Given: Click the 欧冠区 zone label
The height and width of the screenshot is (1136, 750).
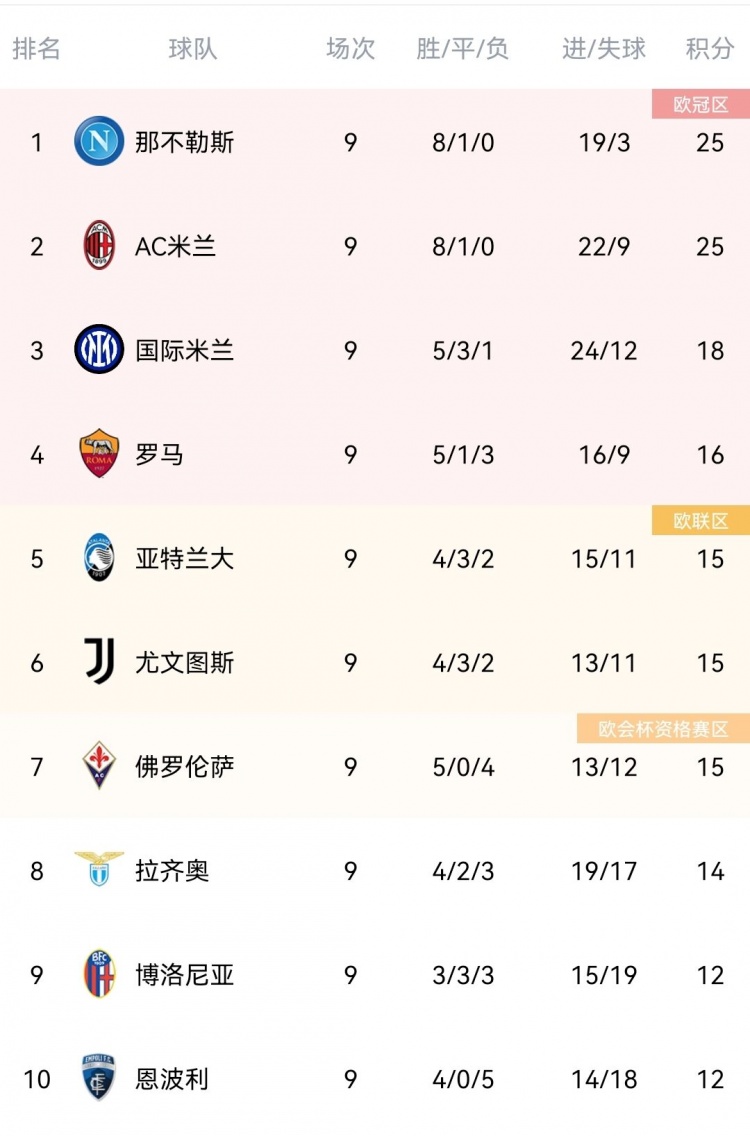Looking at the screenshot, I should pyautogui.click(x=700, y=104).
